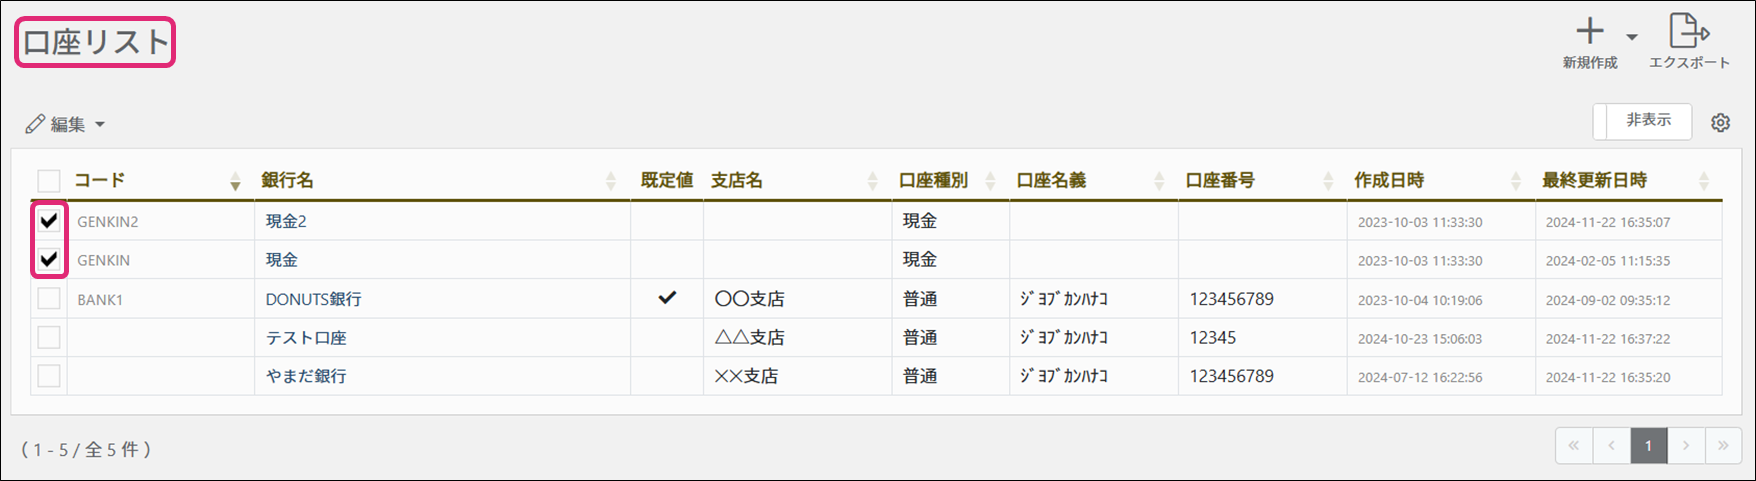This screenshot has width=1756, height=481.
Task: Sort by 作成日時 column sort arrows
Action: (1516, 181)
